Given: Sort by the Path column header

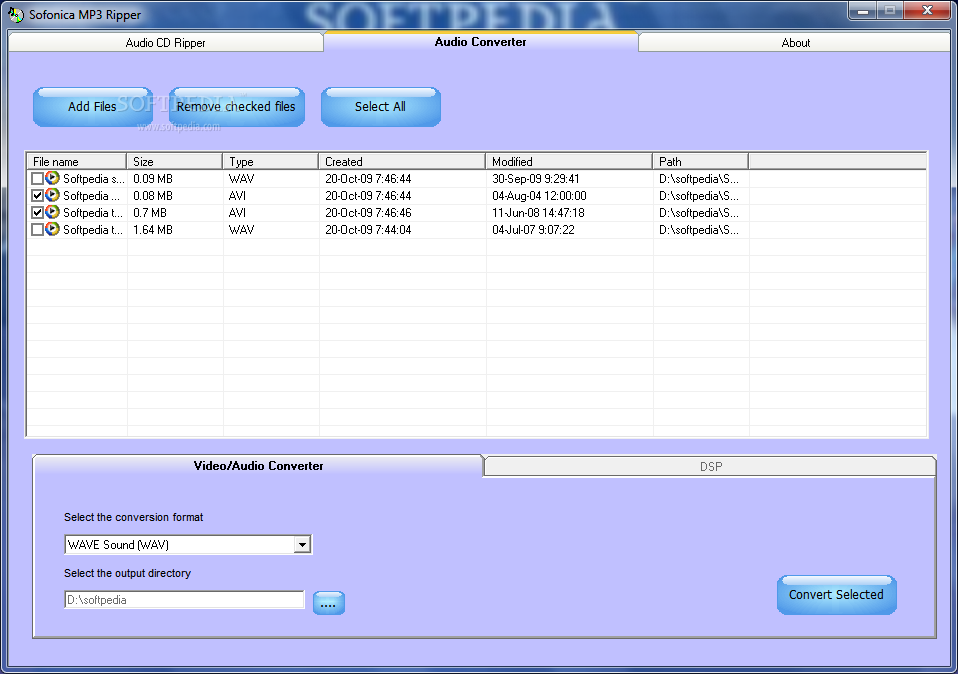Looking at the screenshot, I should (x=701, y=162).
